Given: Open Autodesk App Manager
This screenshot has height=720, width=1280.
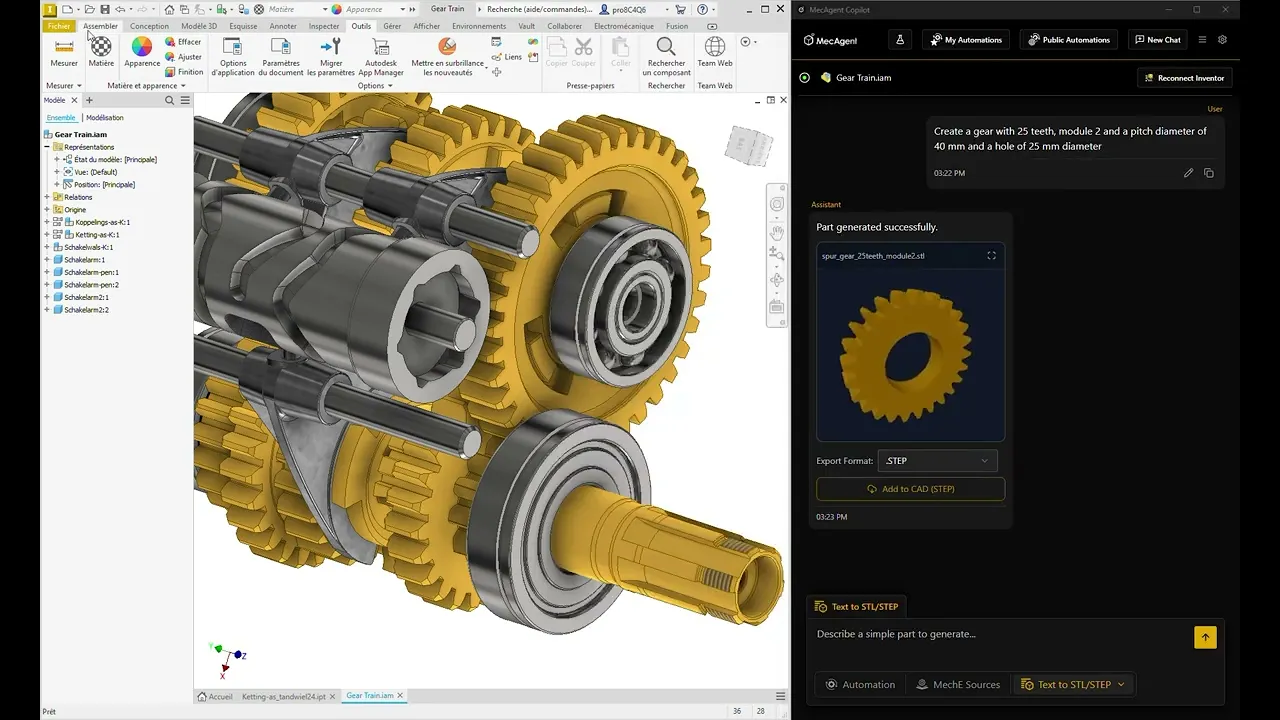Looking at the screenshot, I should tap(381, 57).
